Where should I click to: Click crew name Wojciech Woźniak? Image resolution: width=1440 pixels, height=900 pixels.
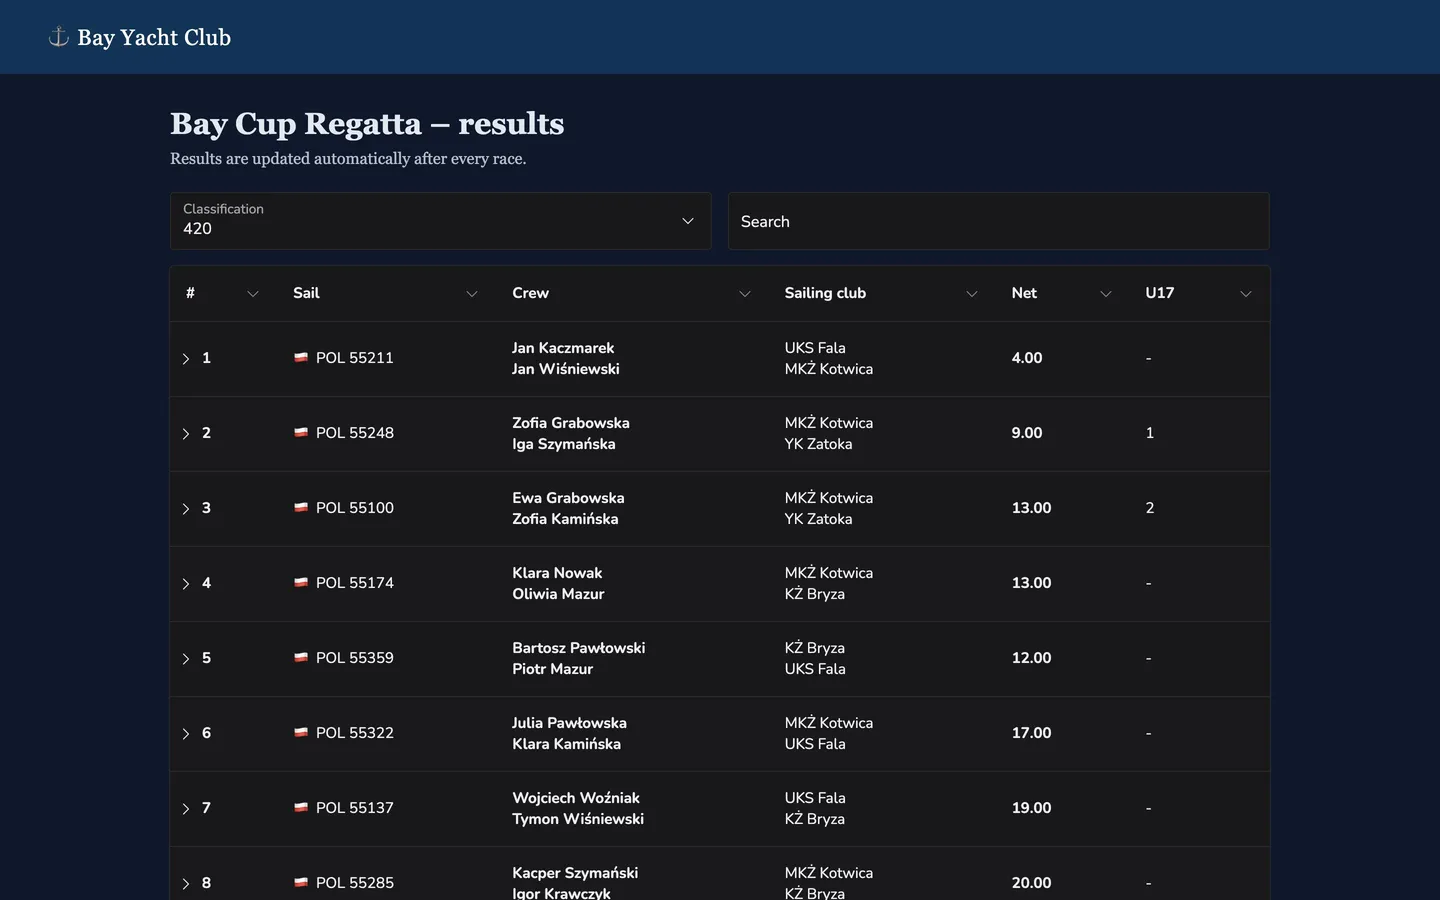(x=576, y=798)
